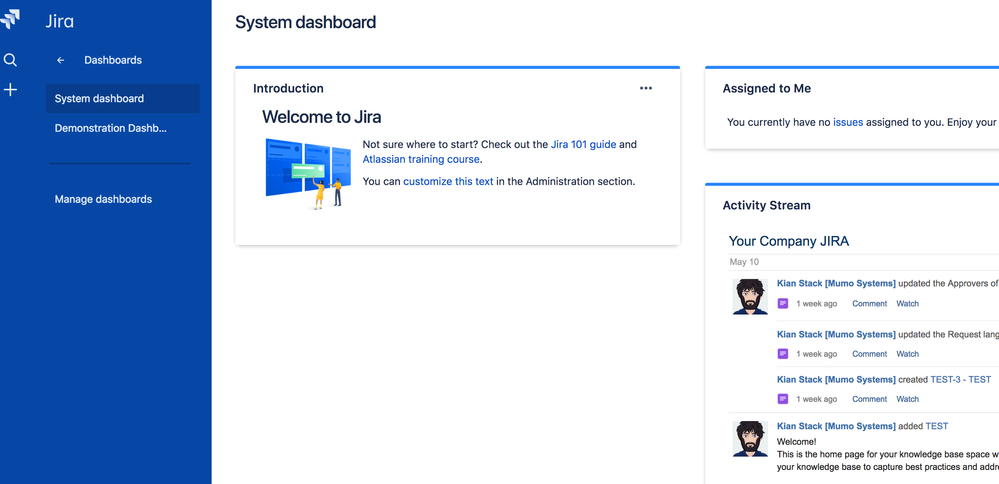Open Kian Stack's avatar on Approvers entry
The height and width of the screenshot is (484, 999).
point(750,296)
